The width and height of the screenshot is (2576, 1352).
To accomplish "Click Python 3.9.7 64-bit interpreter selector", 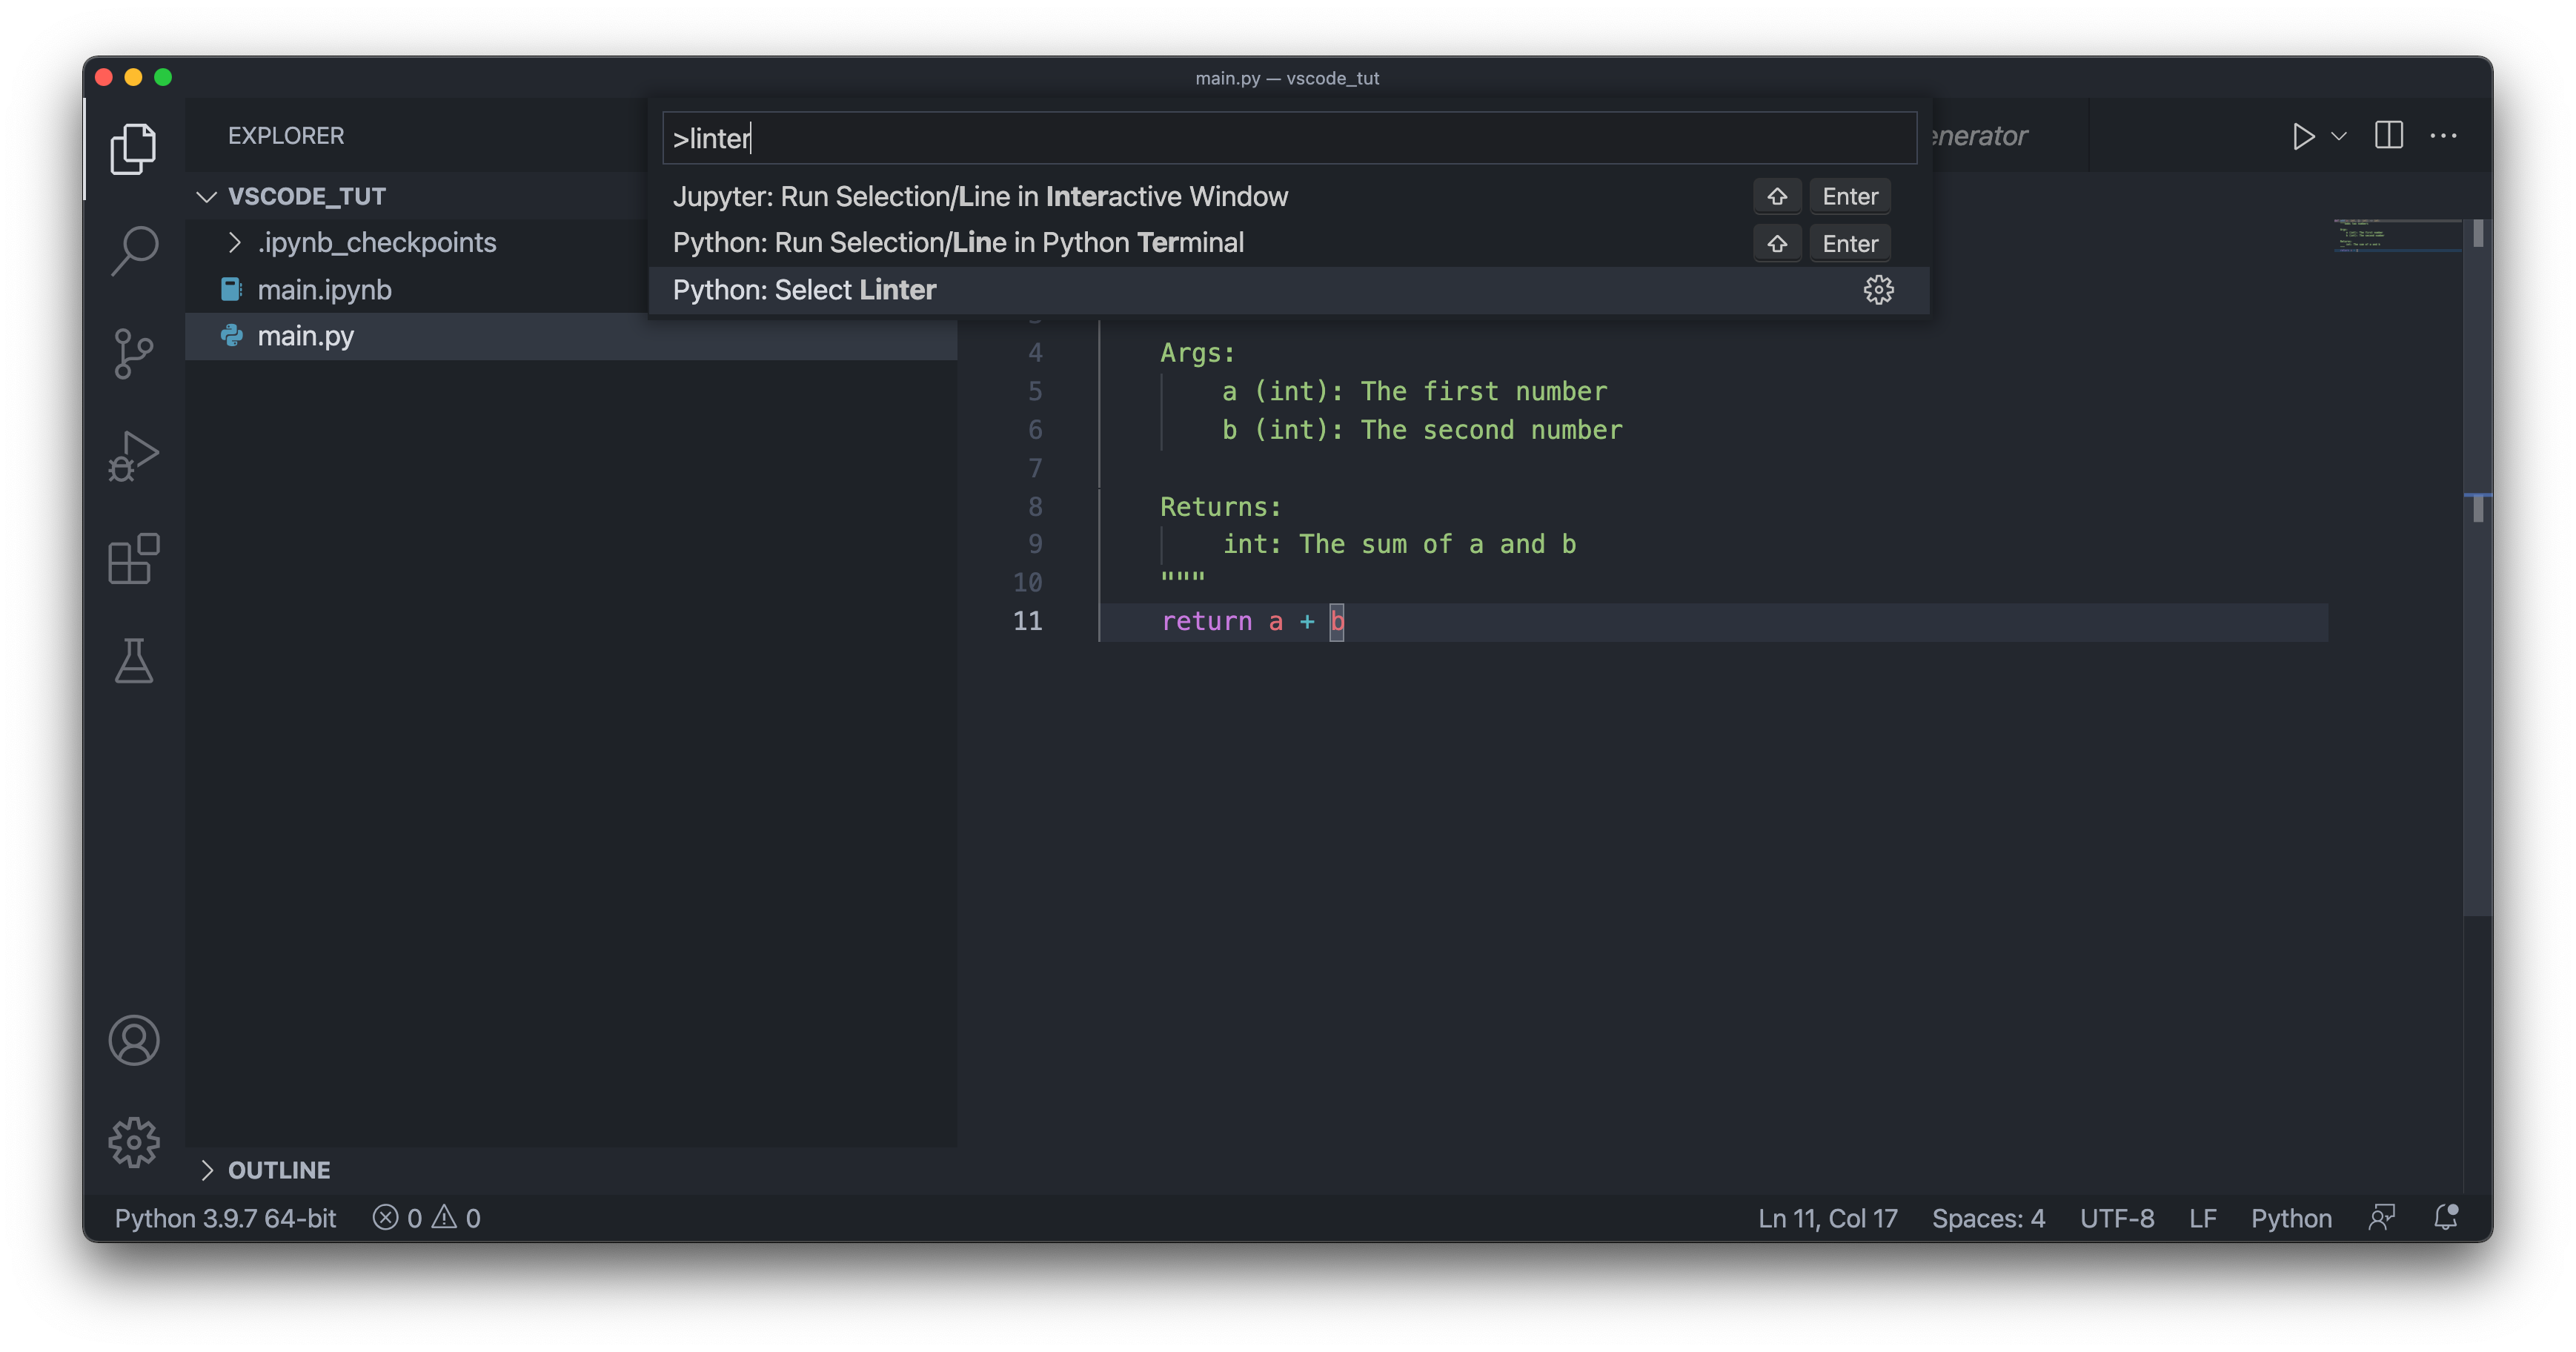I will click(225, 1218).
